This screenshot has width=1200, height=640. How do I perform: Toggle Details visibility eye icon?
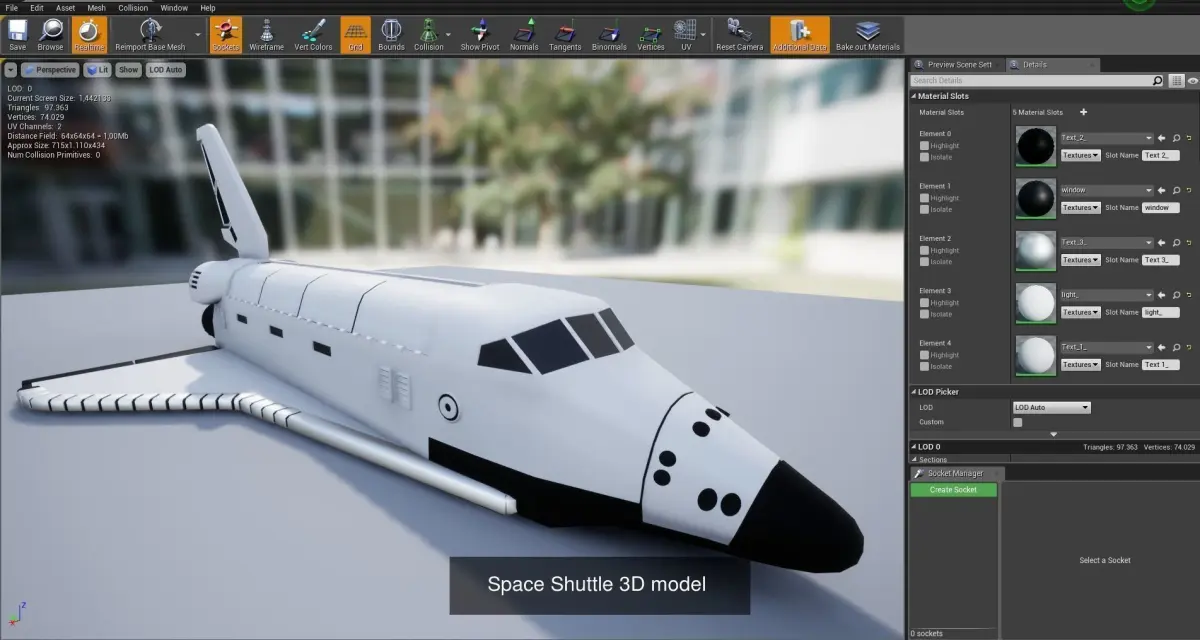pos(1193,80)
